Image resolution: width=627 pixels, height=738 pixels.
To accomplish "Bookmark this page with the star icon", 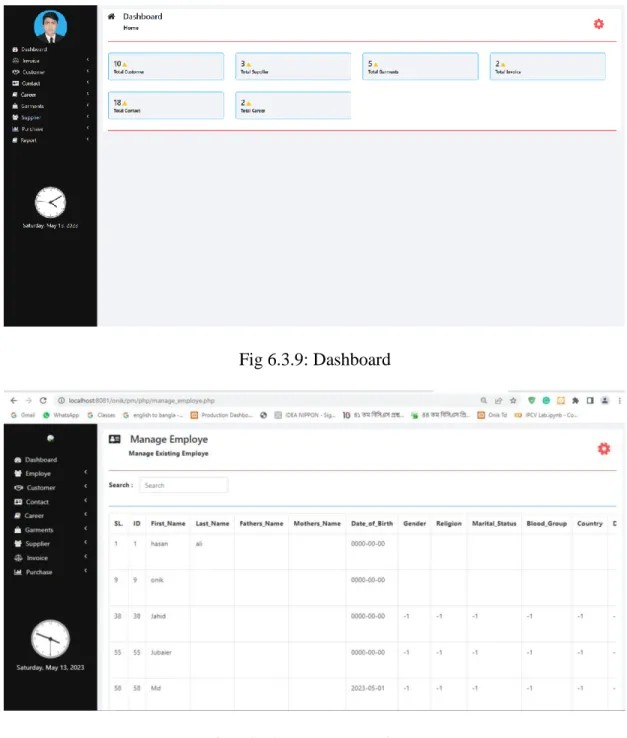I will (513, 401).
